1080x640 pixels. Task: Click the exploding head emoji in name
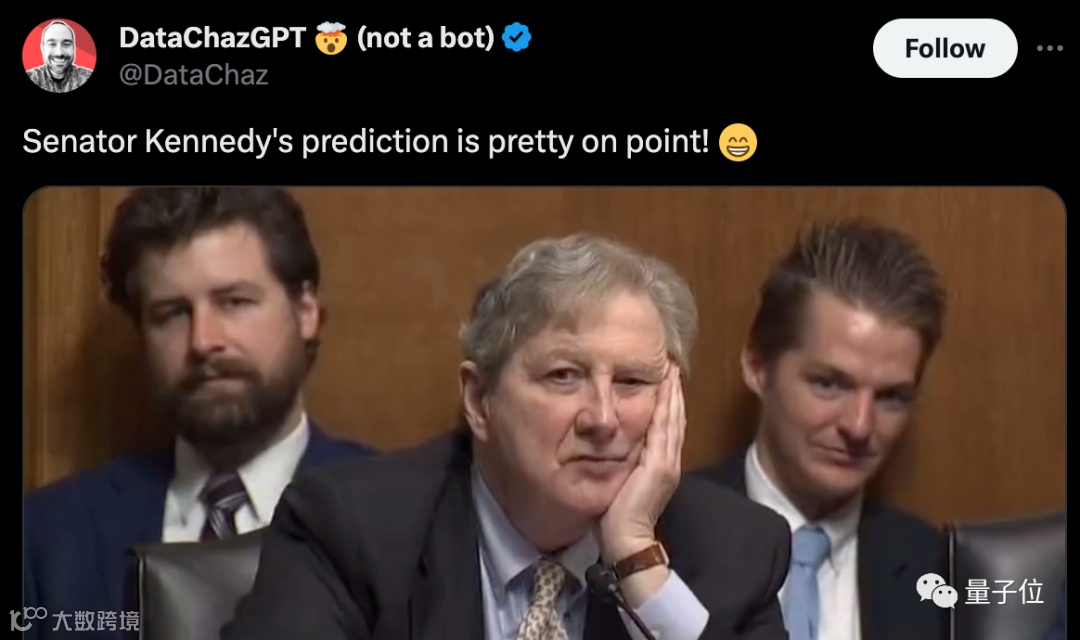pos(331,38)
